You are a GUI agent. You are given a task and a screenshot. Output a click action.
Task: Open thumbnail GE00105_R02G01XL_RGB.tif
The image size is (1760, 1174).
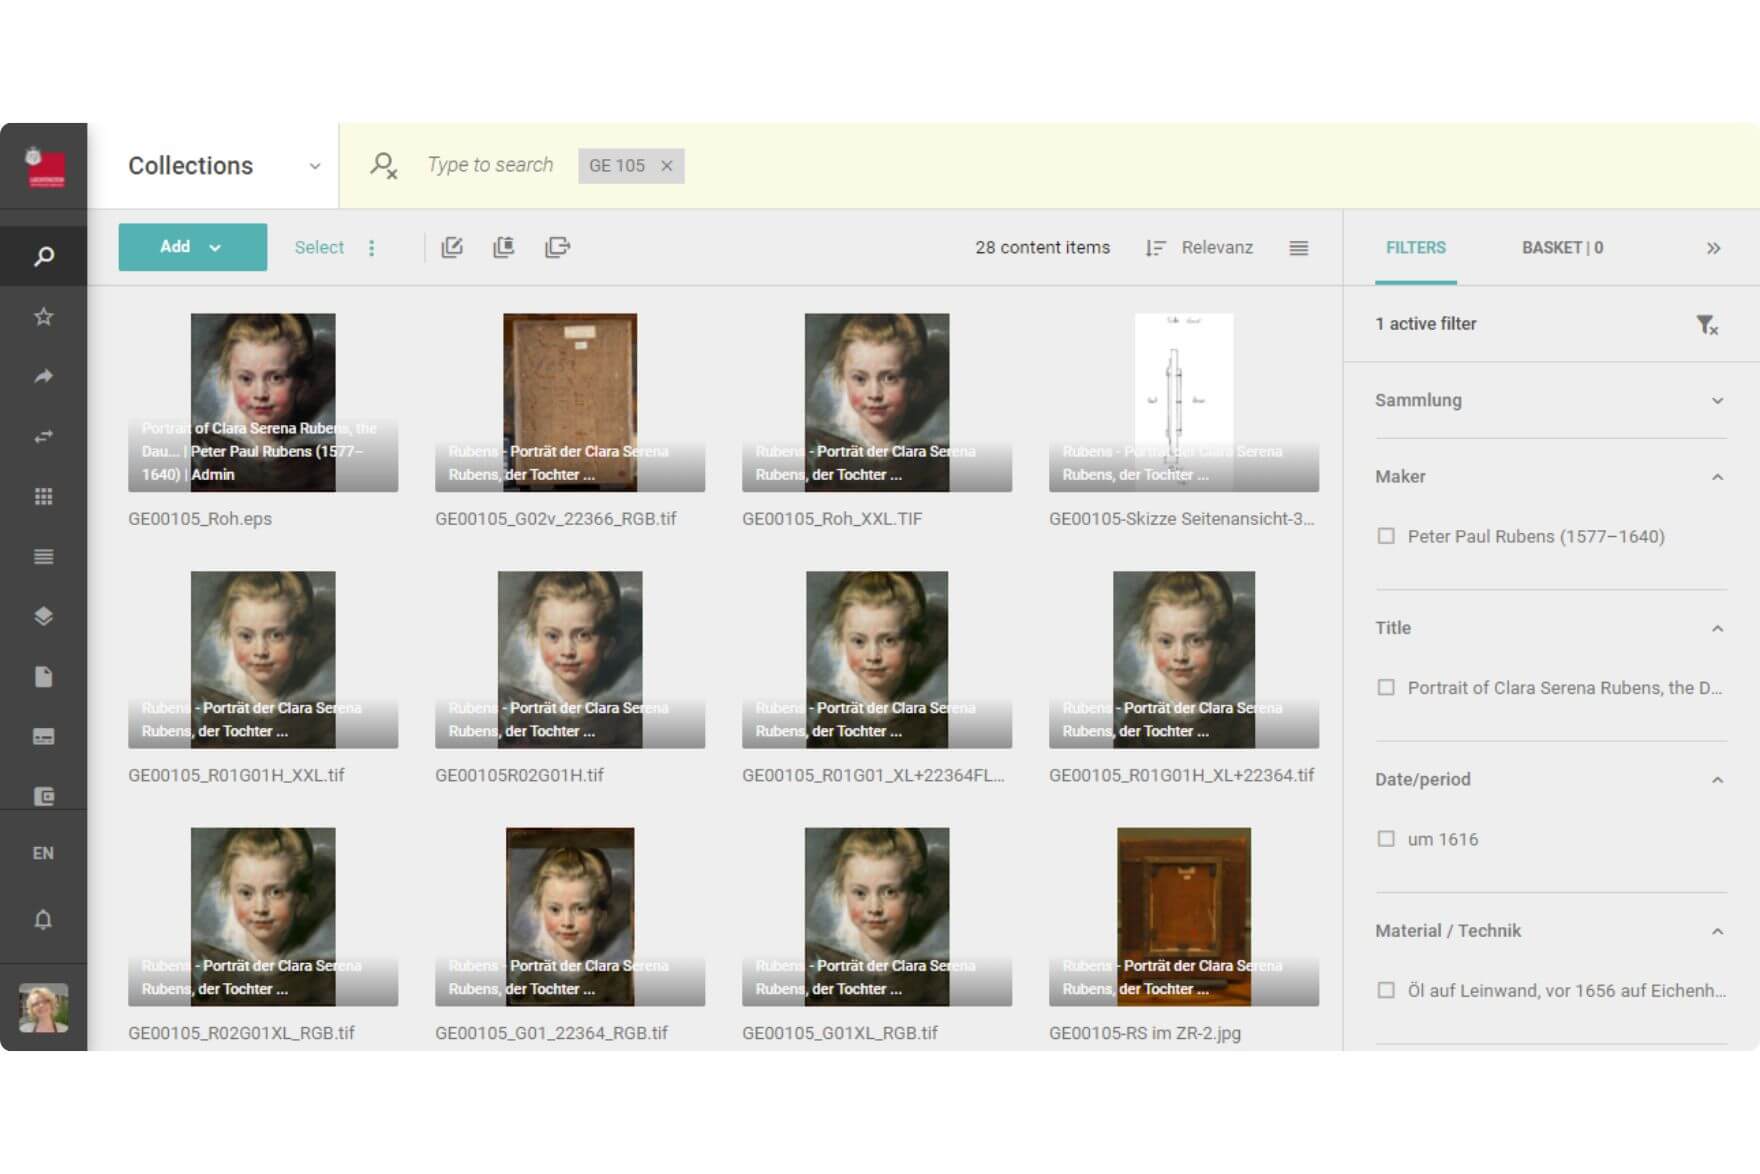coord(263,917)
